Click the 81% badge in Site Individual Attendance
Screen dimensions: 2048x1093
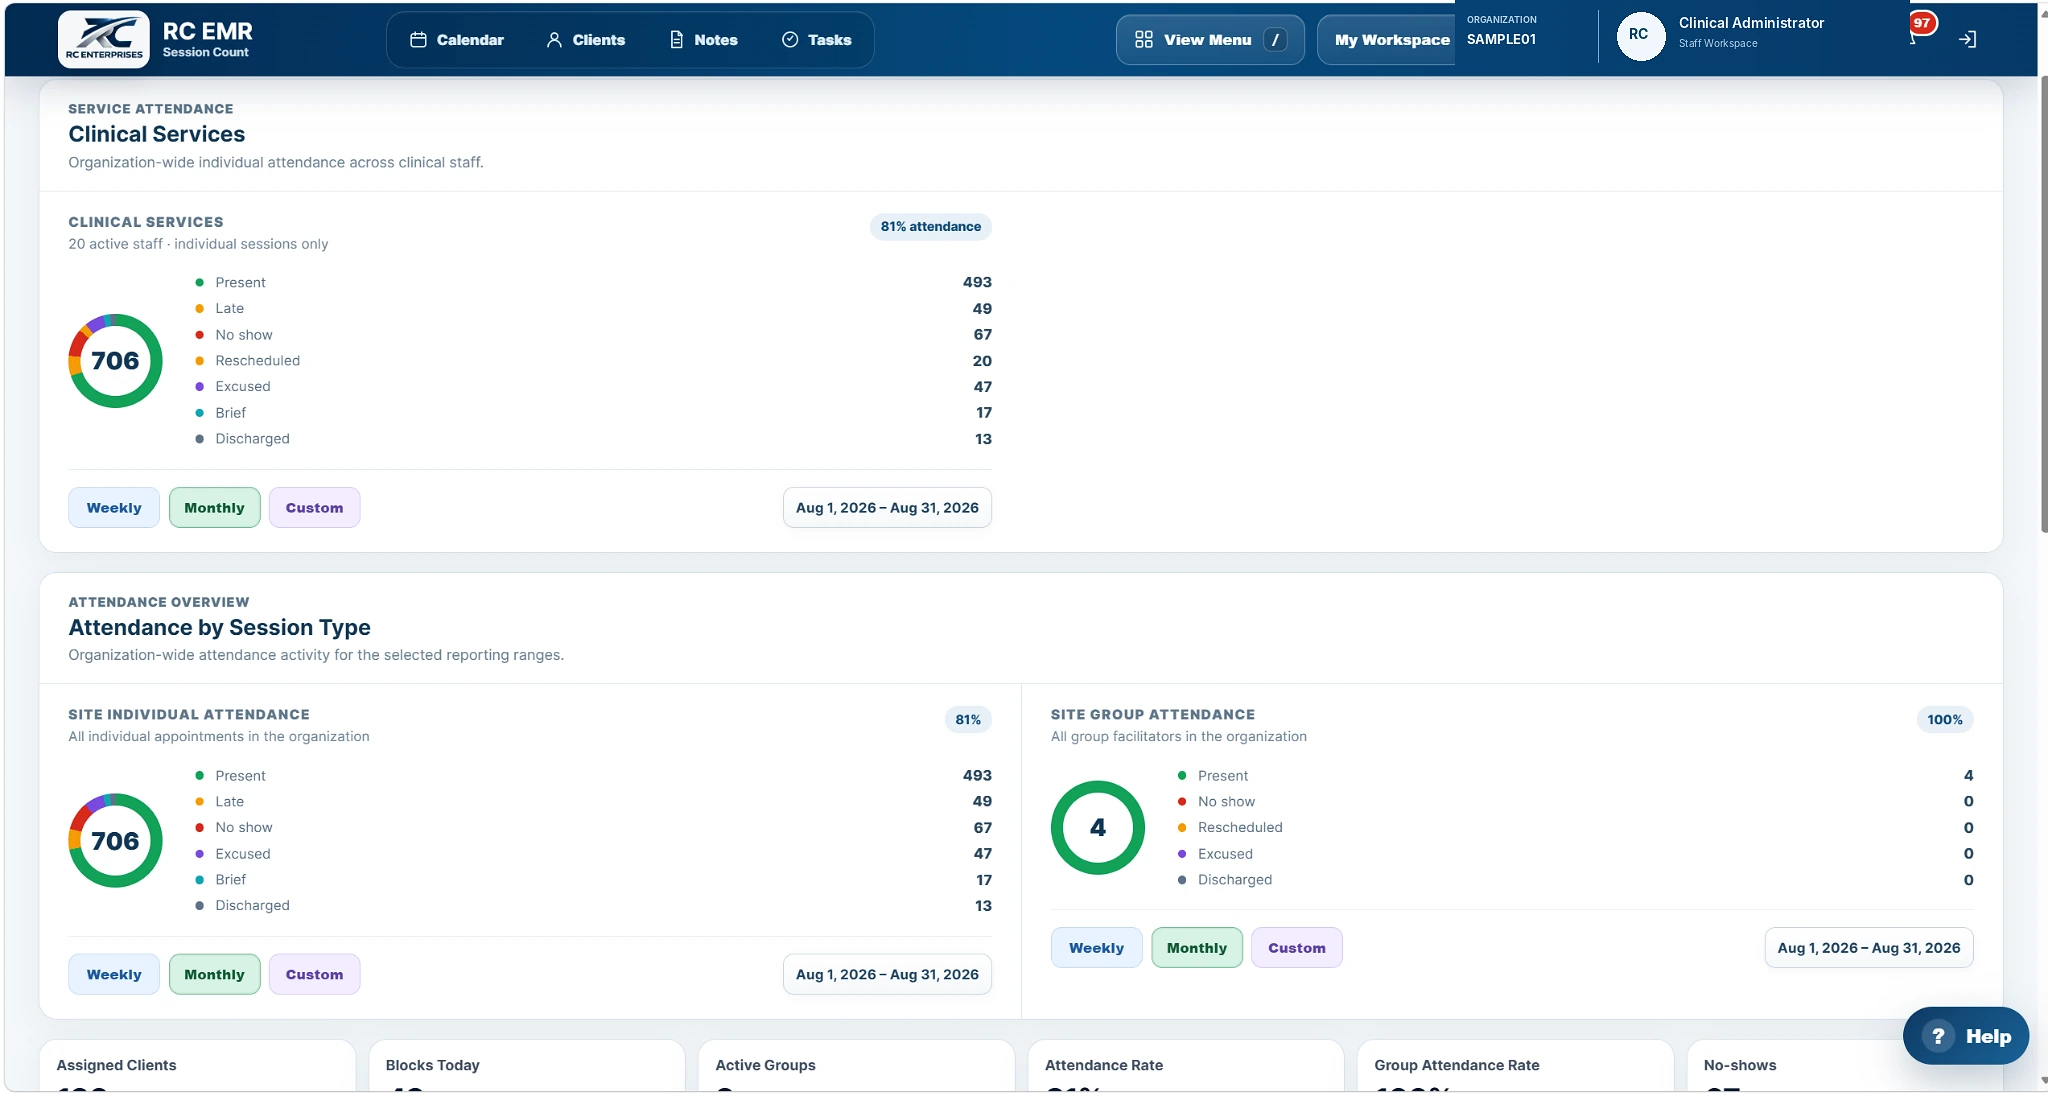tap(968, 720)
